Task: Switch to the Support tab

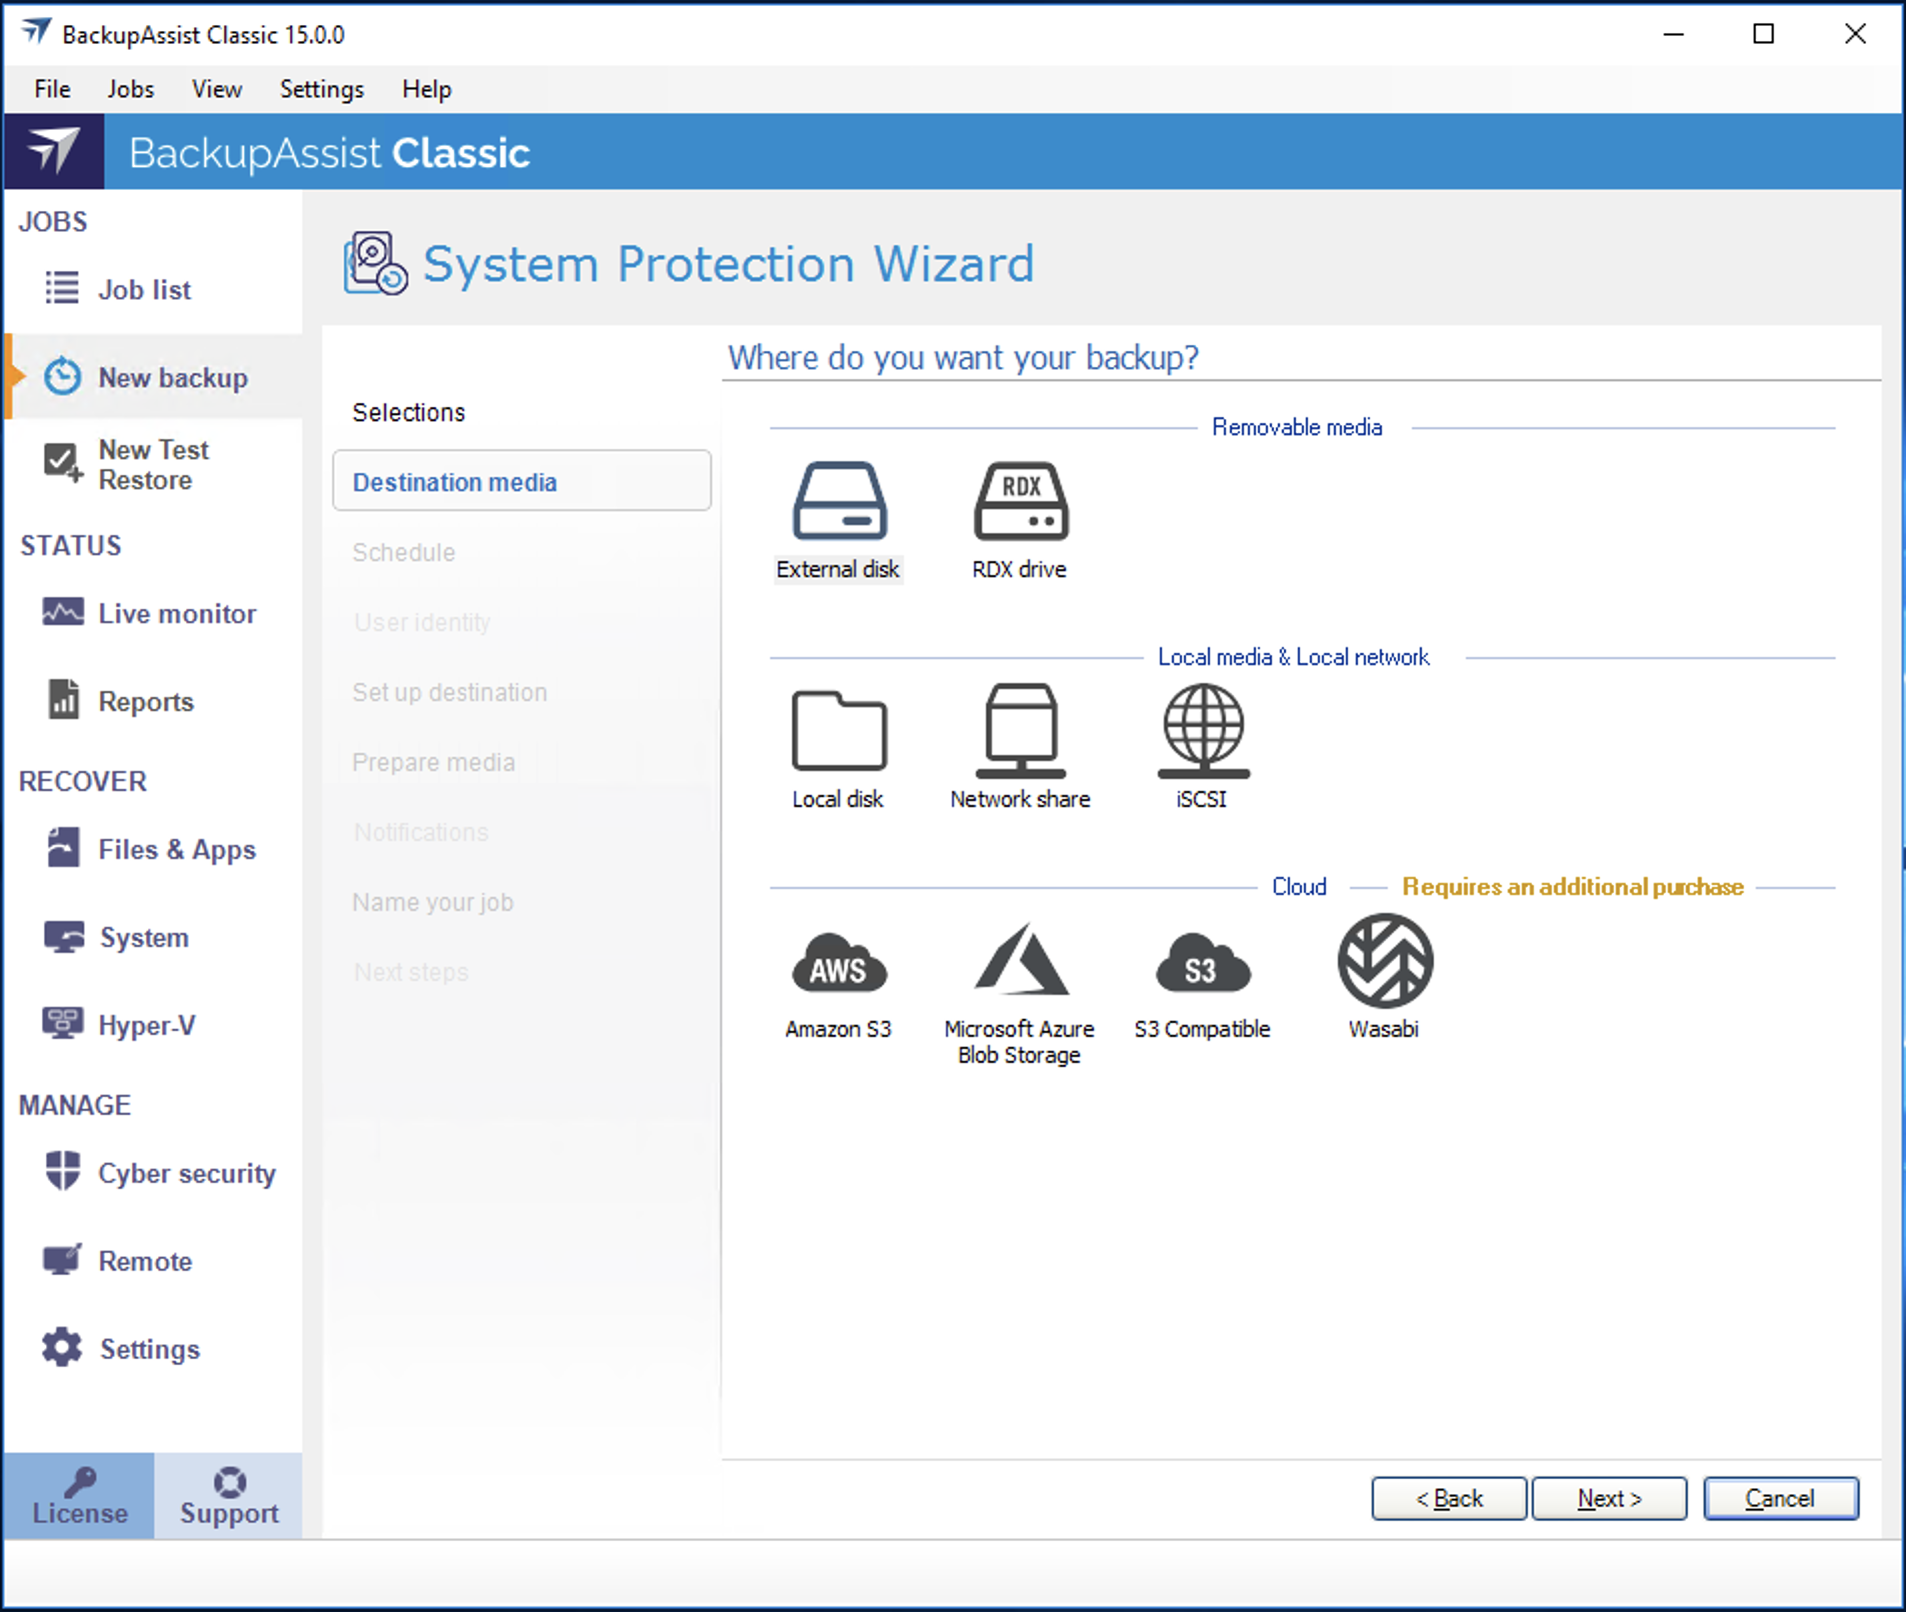Action: [229, 1496]
